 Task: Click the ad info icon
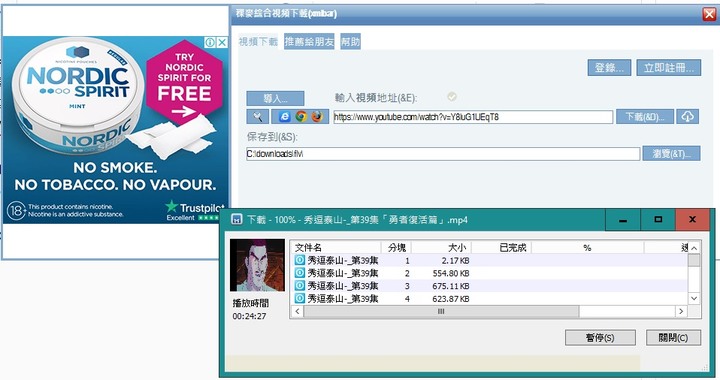(210, 42)
